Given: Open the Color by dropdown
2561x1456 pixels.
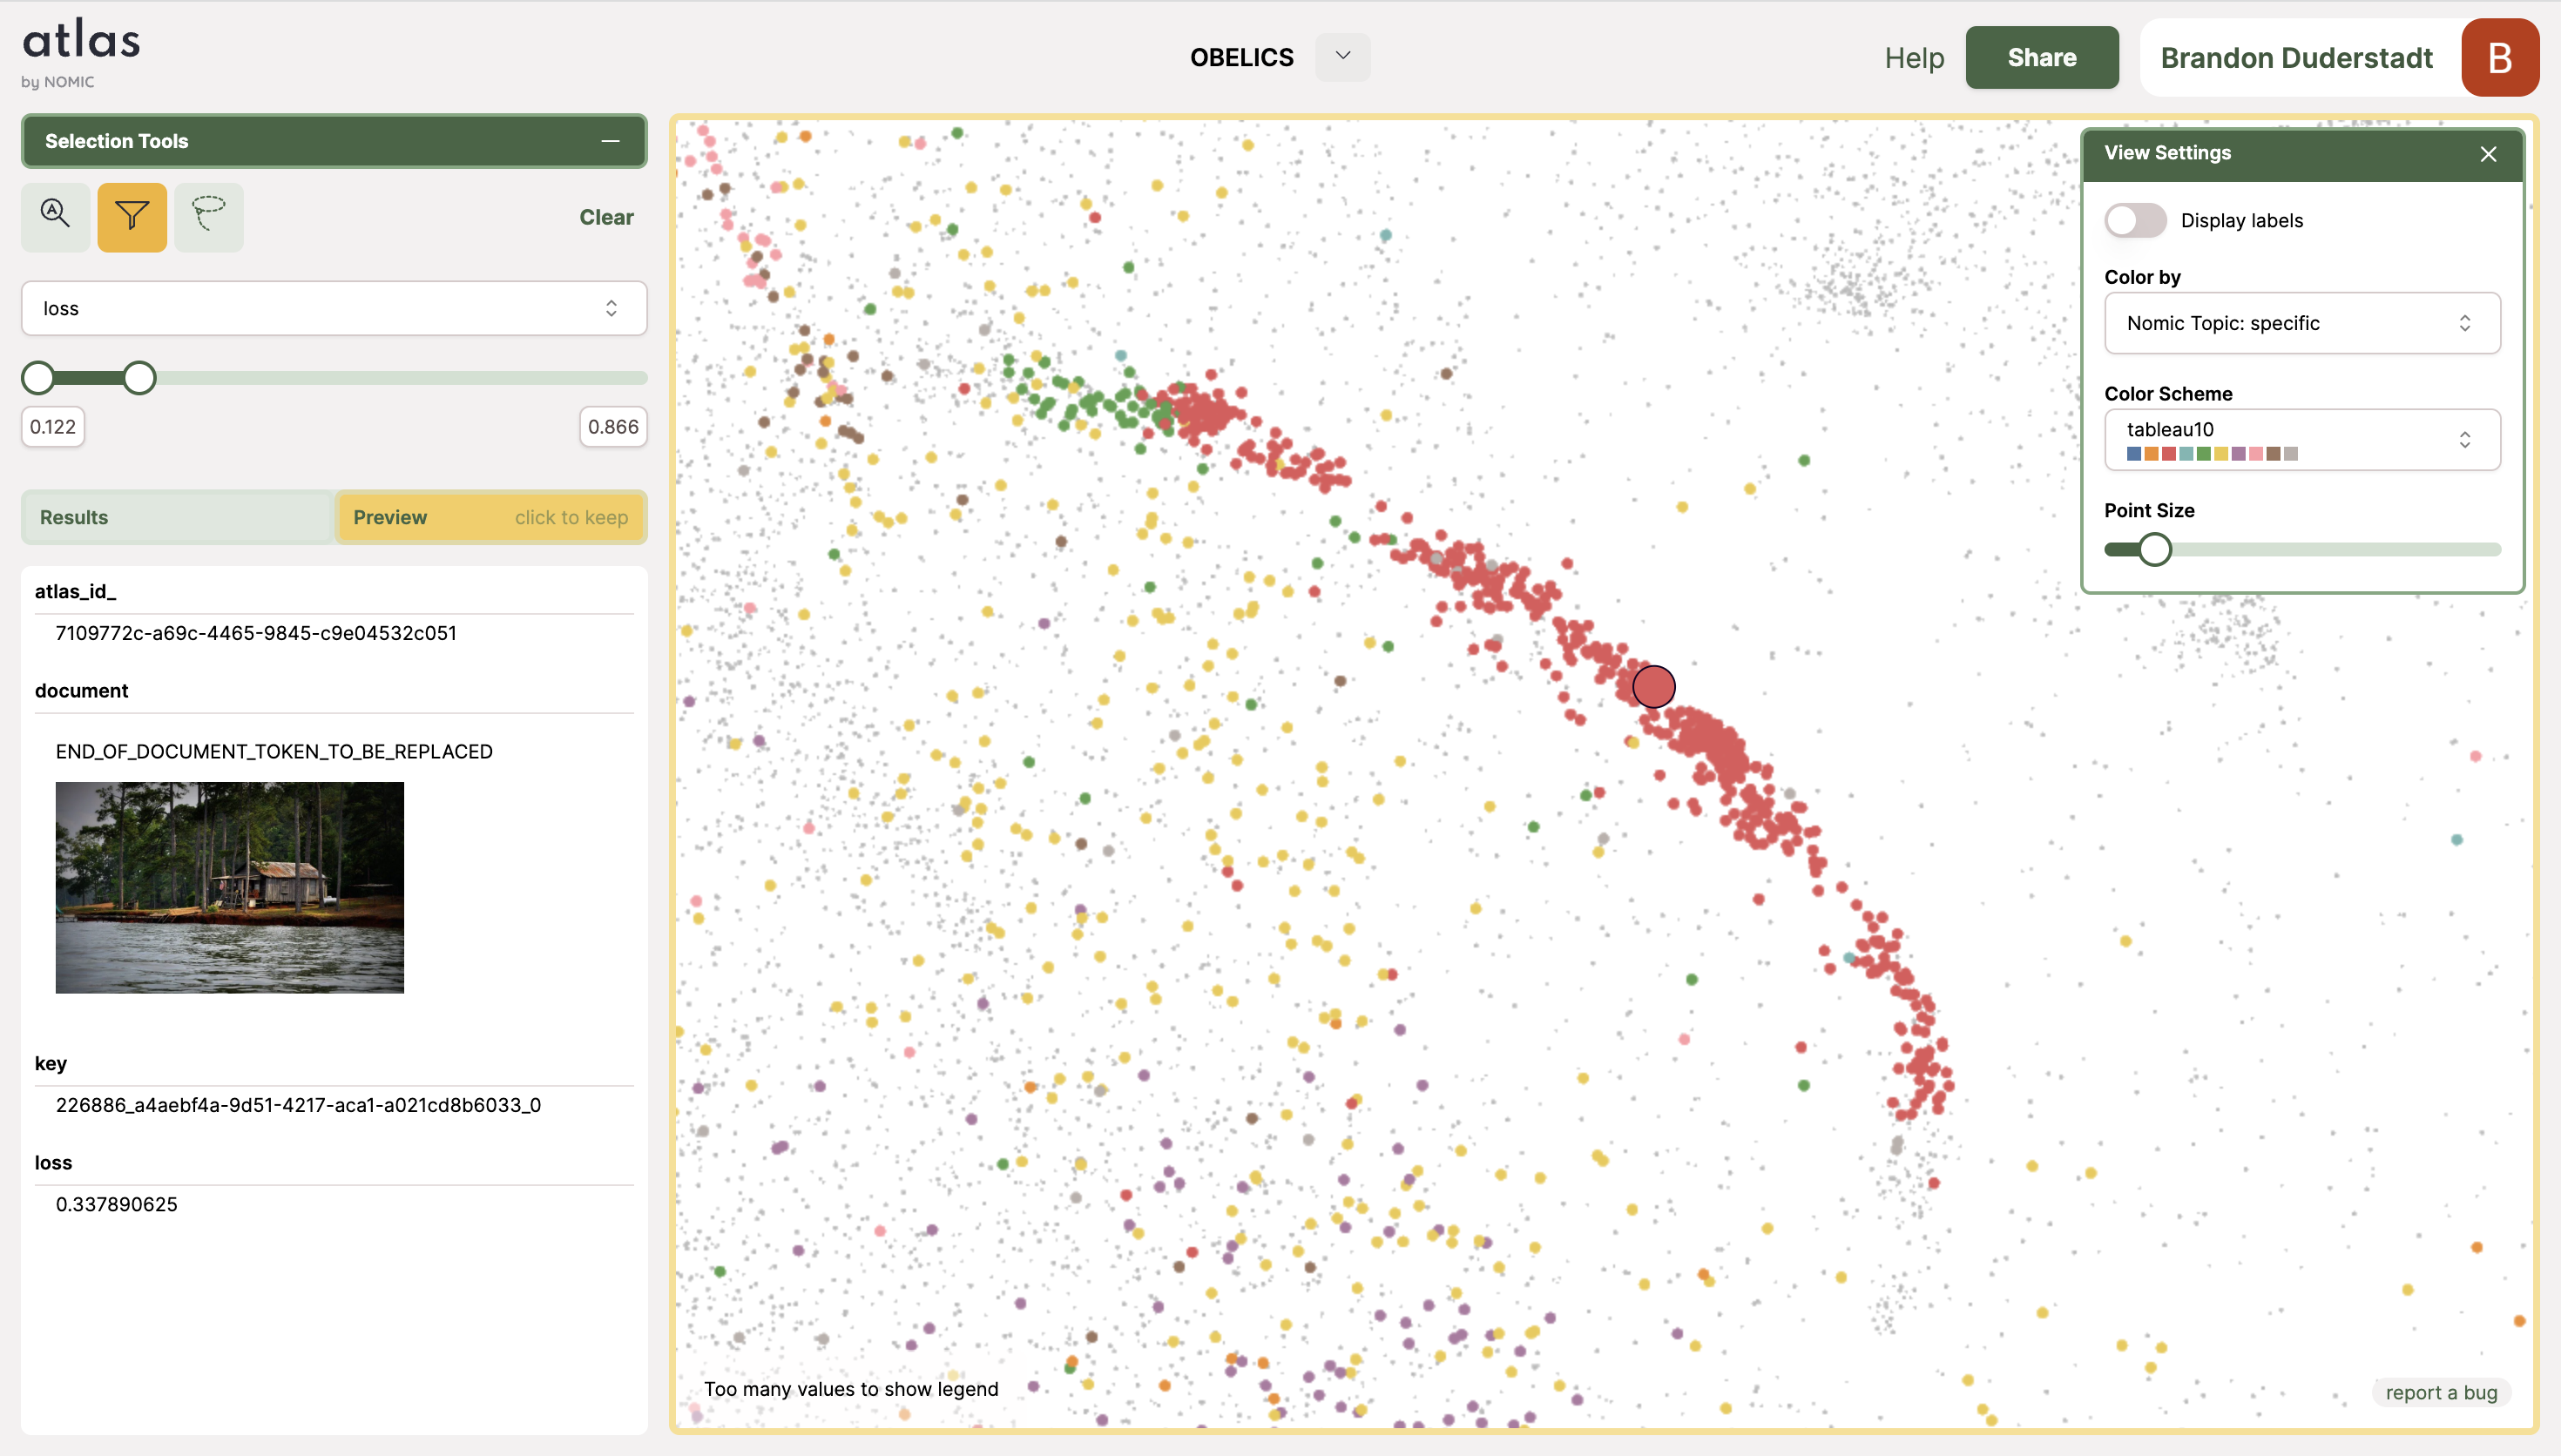Looking at the screenshot, I should [x=2301, y=323].
